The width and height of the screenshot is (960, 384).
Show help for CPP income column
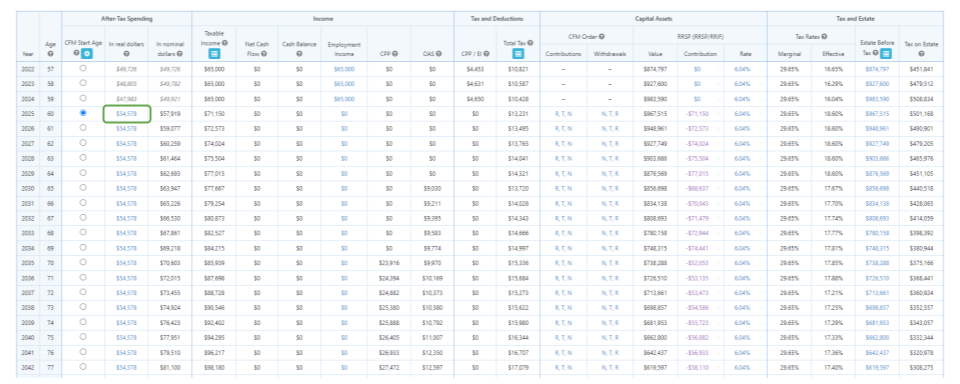396,54
